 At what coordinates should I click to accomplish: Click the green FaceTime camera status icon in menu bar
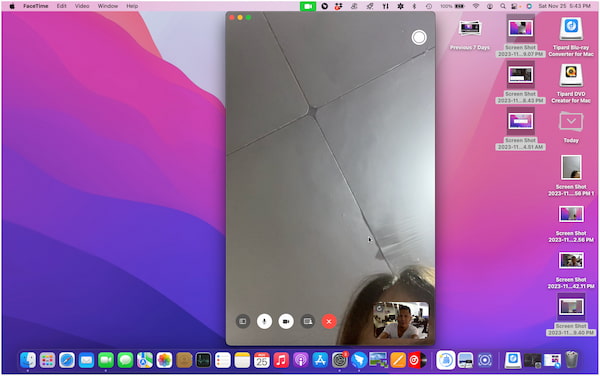[x=308, y=6]
